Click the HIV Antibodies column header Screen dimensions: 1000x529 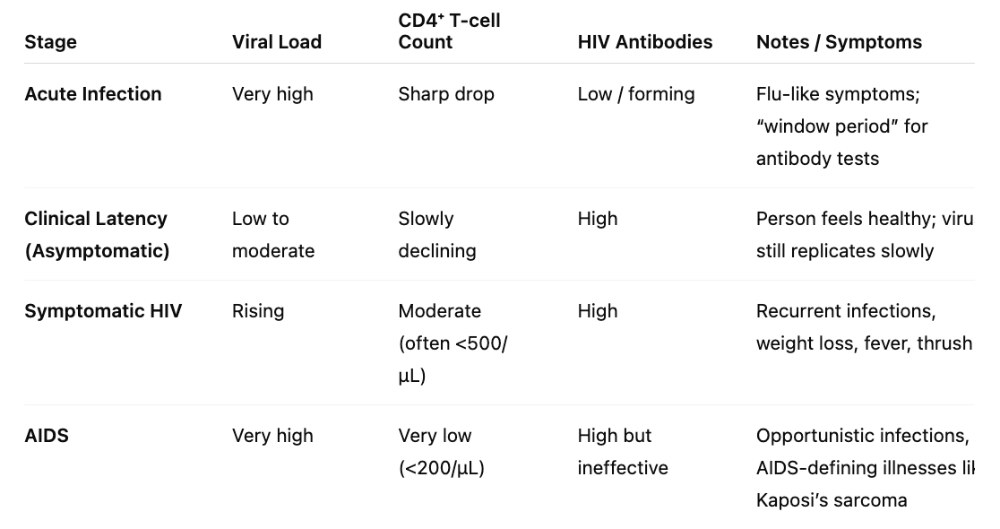point(644,43)
